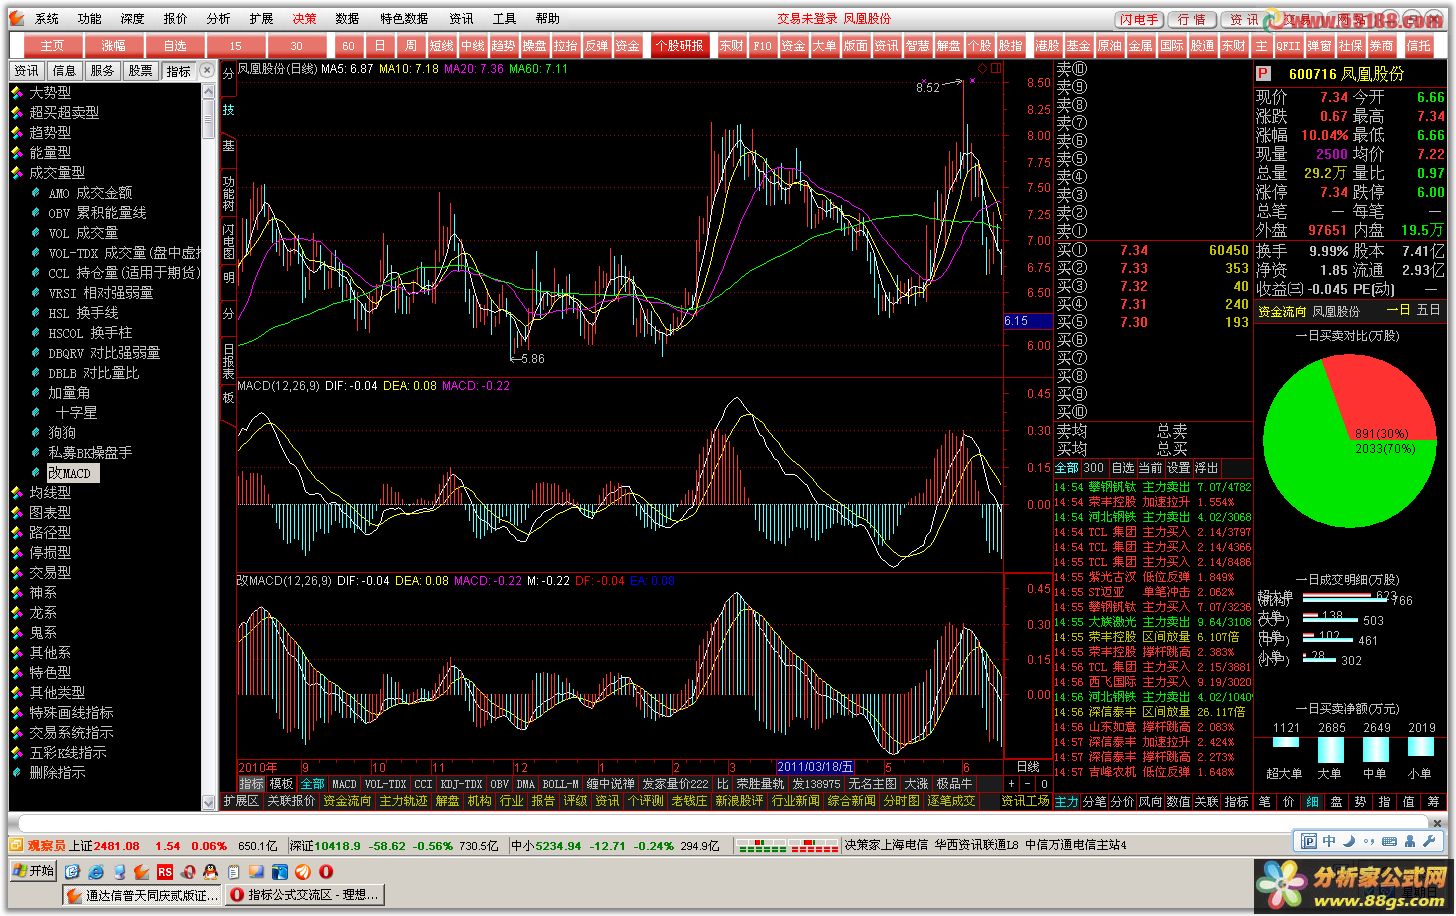Viewport: 1456px width, 916px height.
Task: Click the F10 toolbar button
Action: tap(762, 46)
